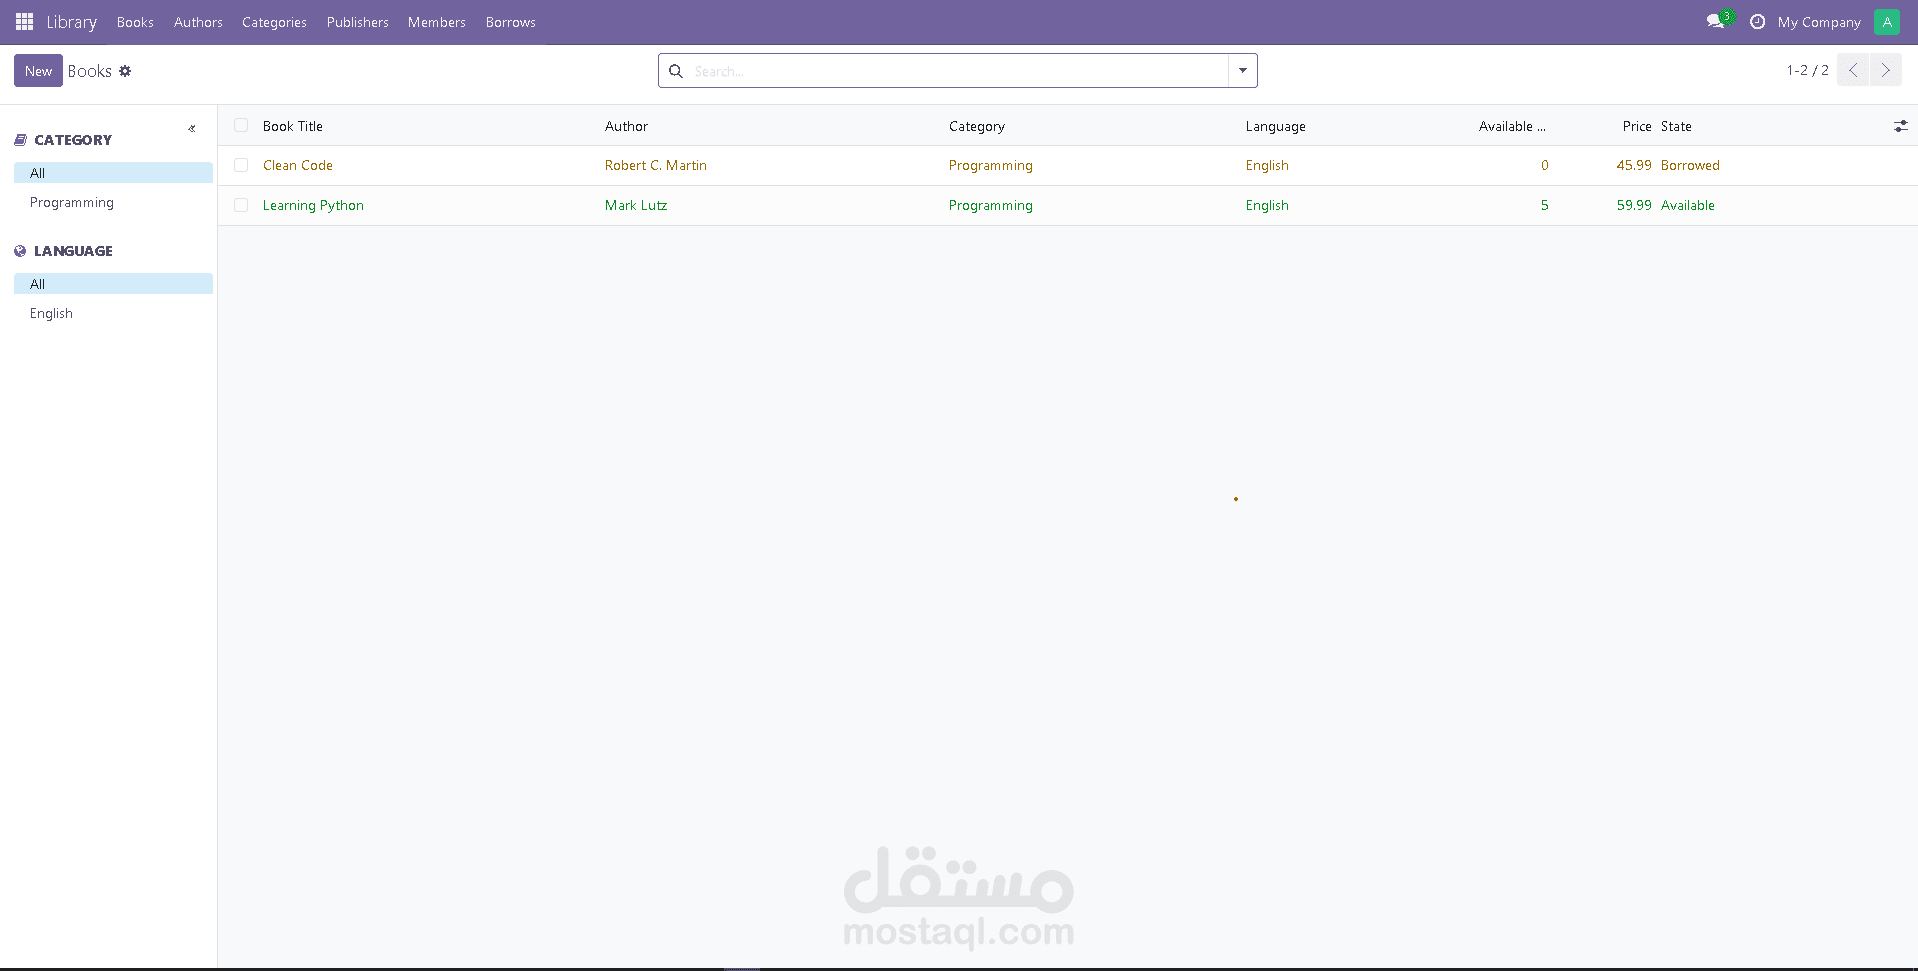This screenshot has height=971, width=1918.
Task: Open the list view options icon
Action: coord(1901,126)
